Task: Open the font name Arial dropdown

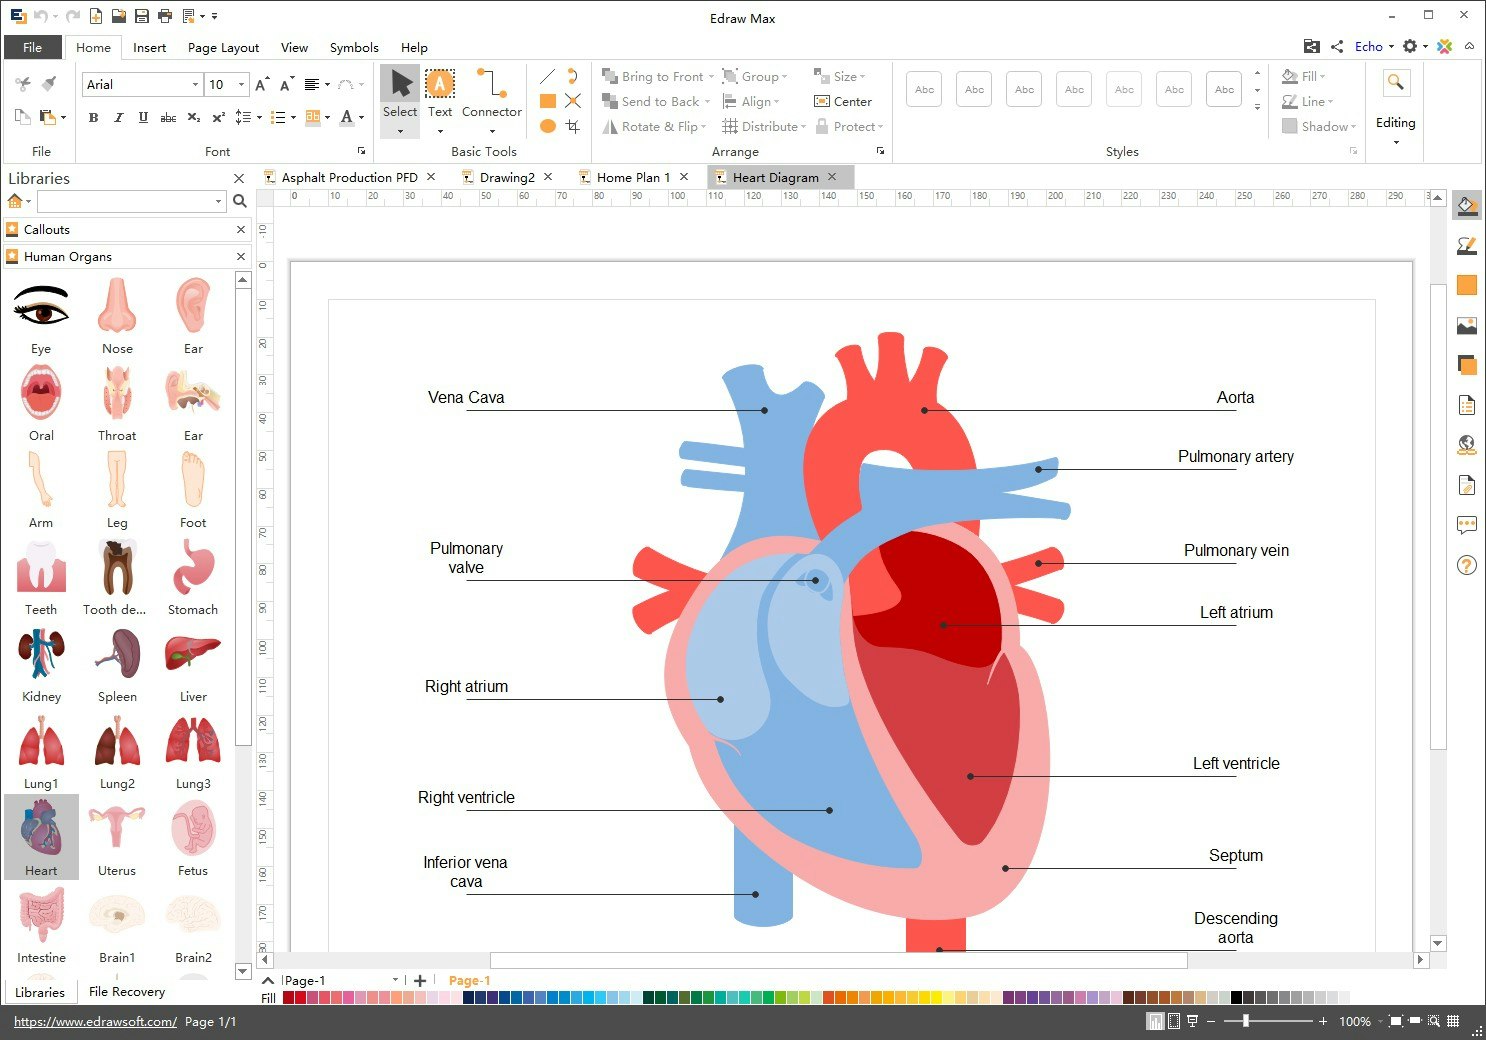Action: (195, 85)
